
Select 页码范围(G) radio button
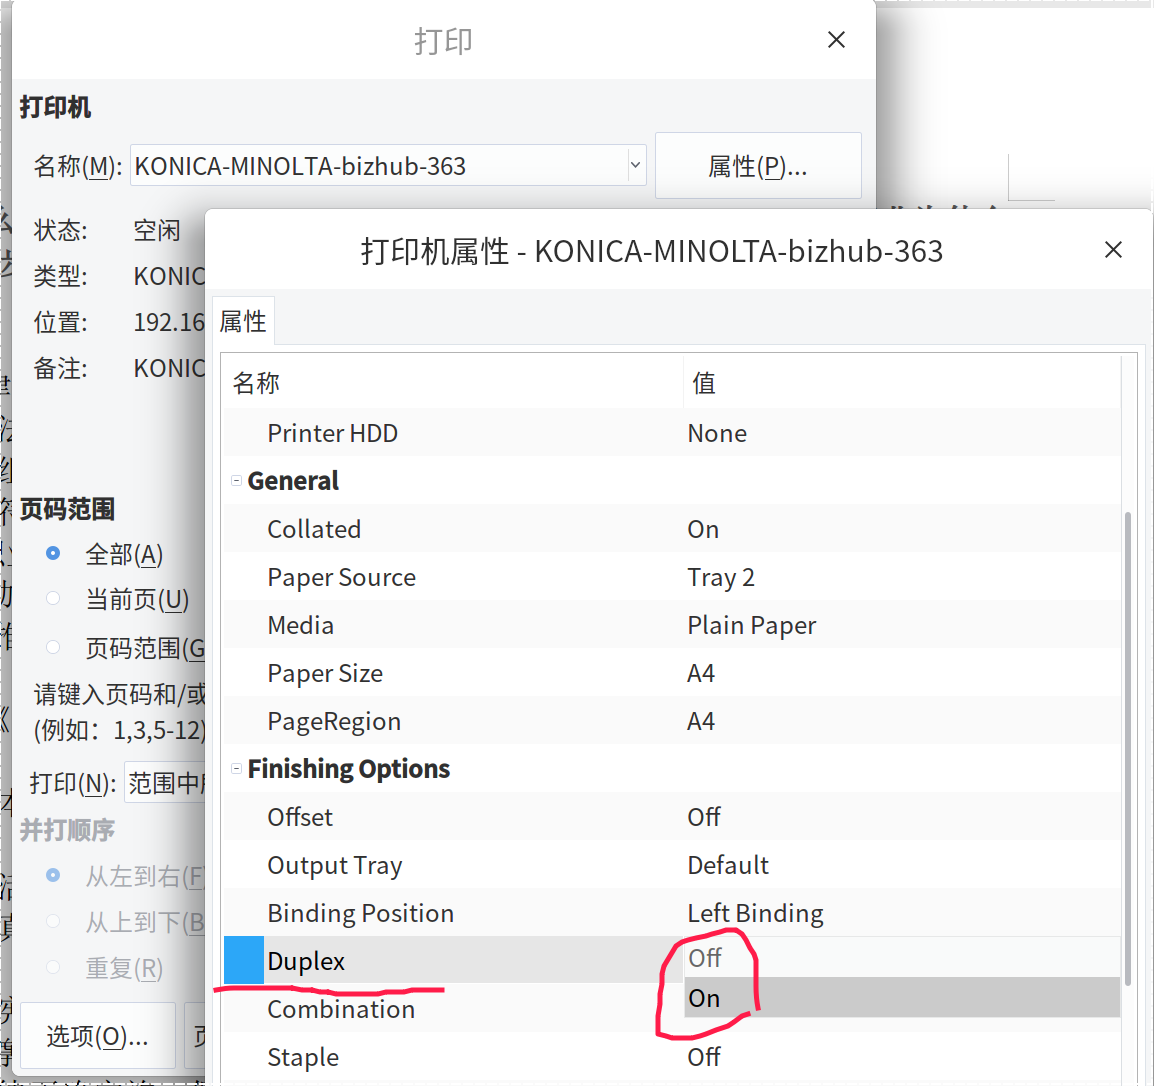(53, 647)
